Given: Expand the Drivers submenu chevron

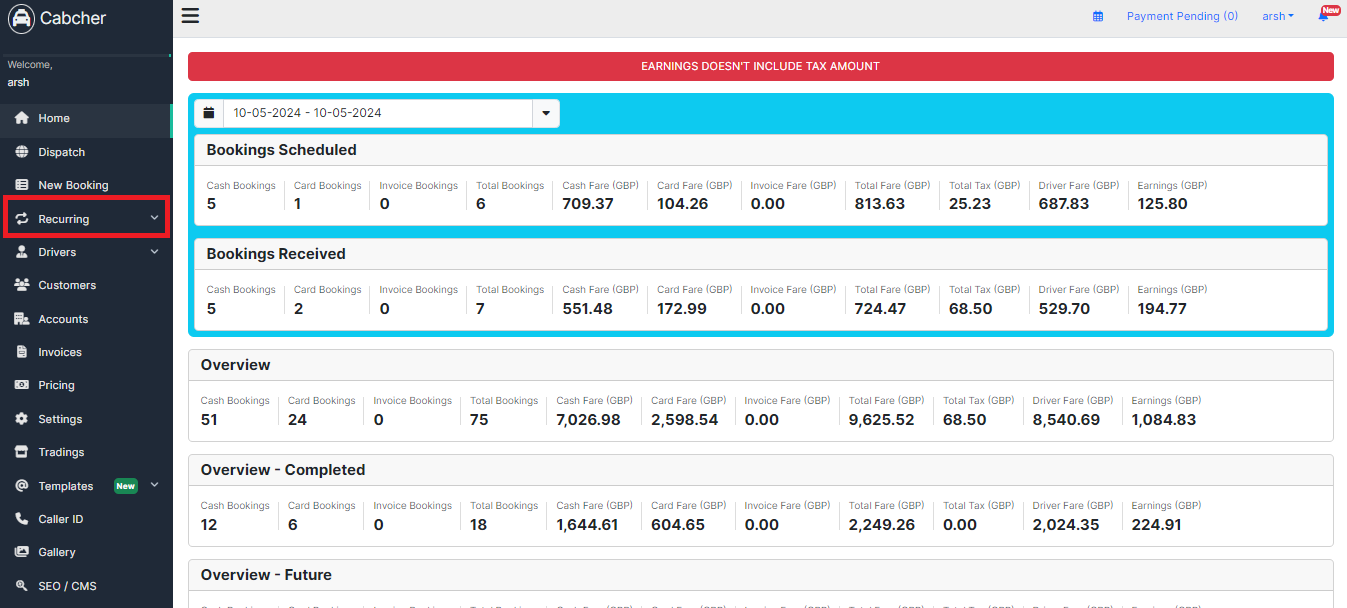Looking at the screenshot, I should click(x=154, y=252).
